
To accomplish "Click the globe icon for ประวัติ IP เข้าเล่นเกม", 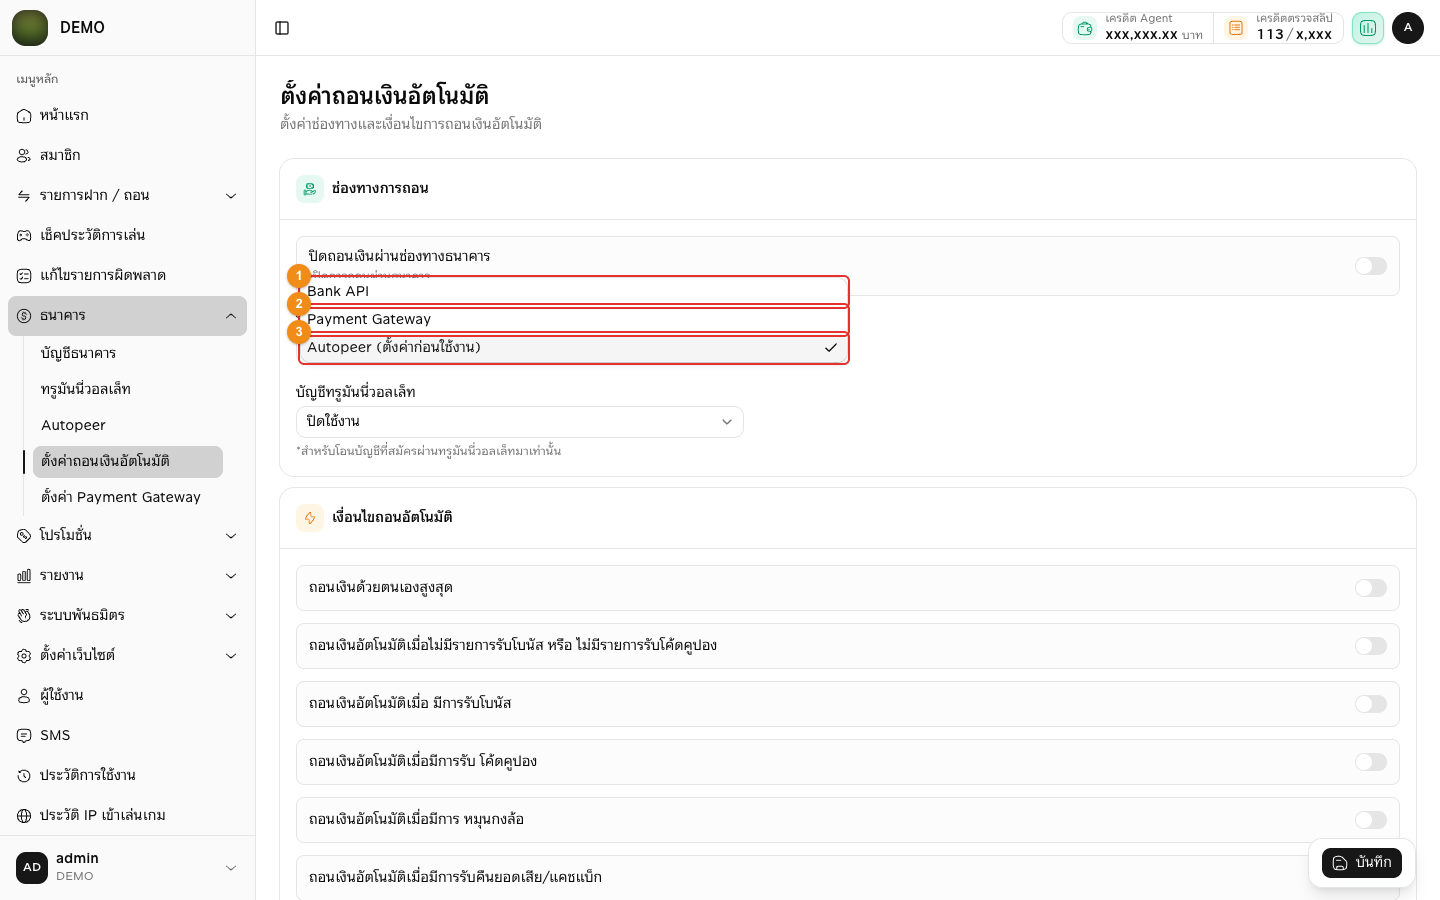I will [24, 816].
